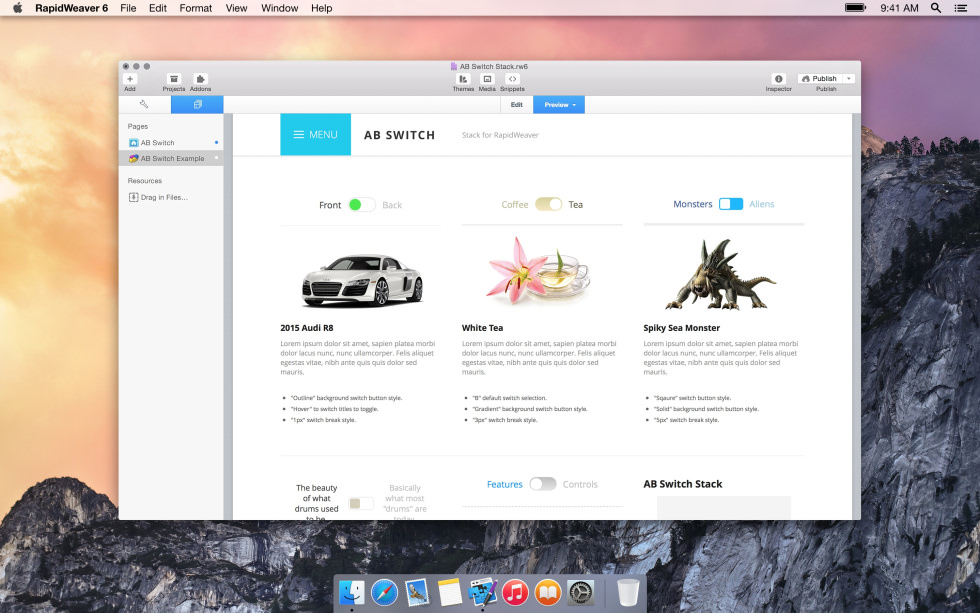Launch Safari from the Dock
Image resolution: width=980 pixels, height=613 pixels.
pyautogui.click(x=384, y=592)
